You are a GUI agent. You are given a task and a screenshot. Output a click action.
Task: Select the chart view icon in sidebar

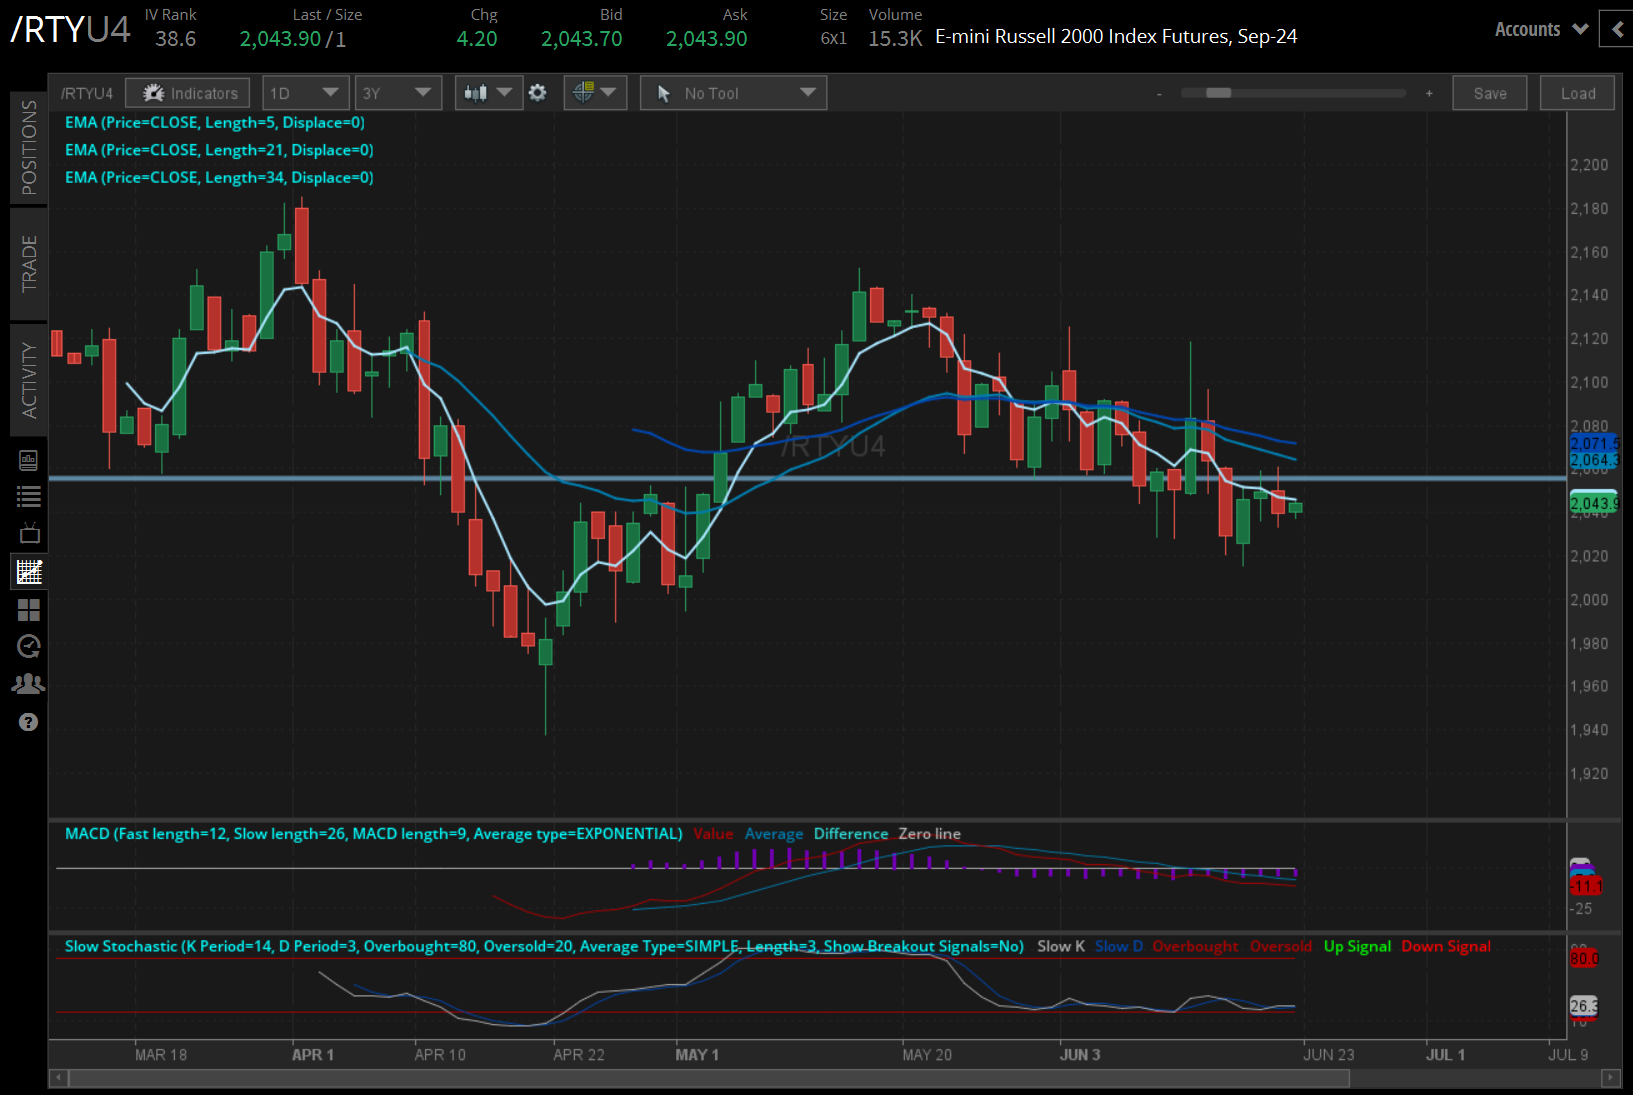[29, 572]
